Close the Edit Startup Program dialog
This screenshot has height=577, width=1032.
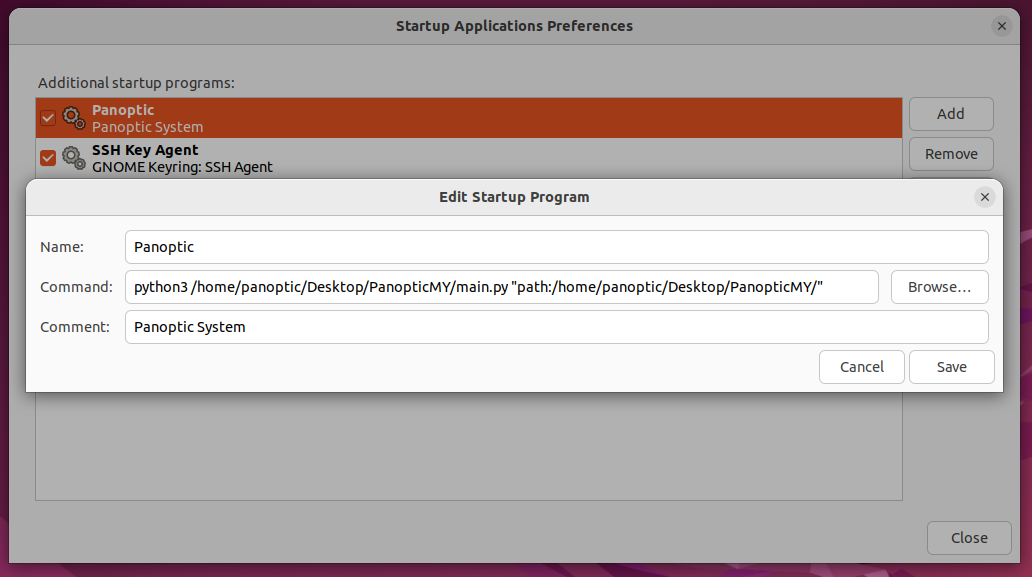click(x=985, y=197)
